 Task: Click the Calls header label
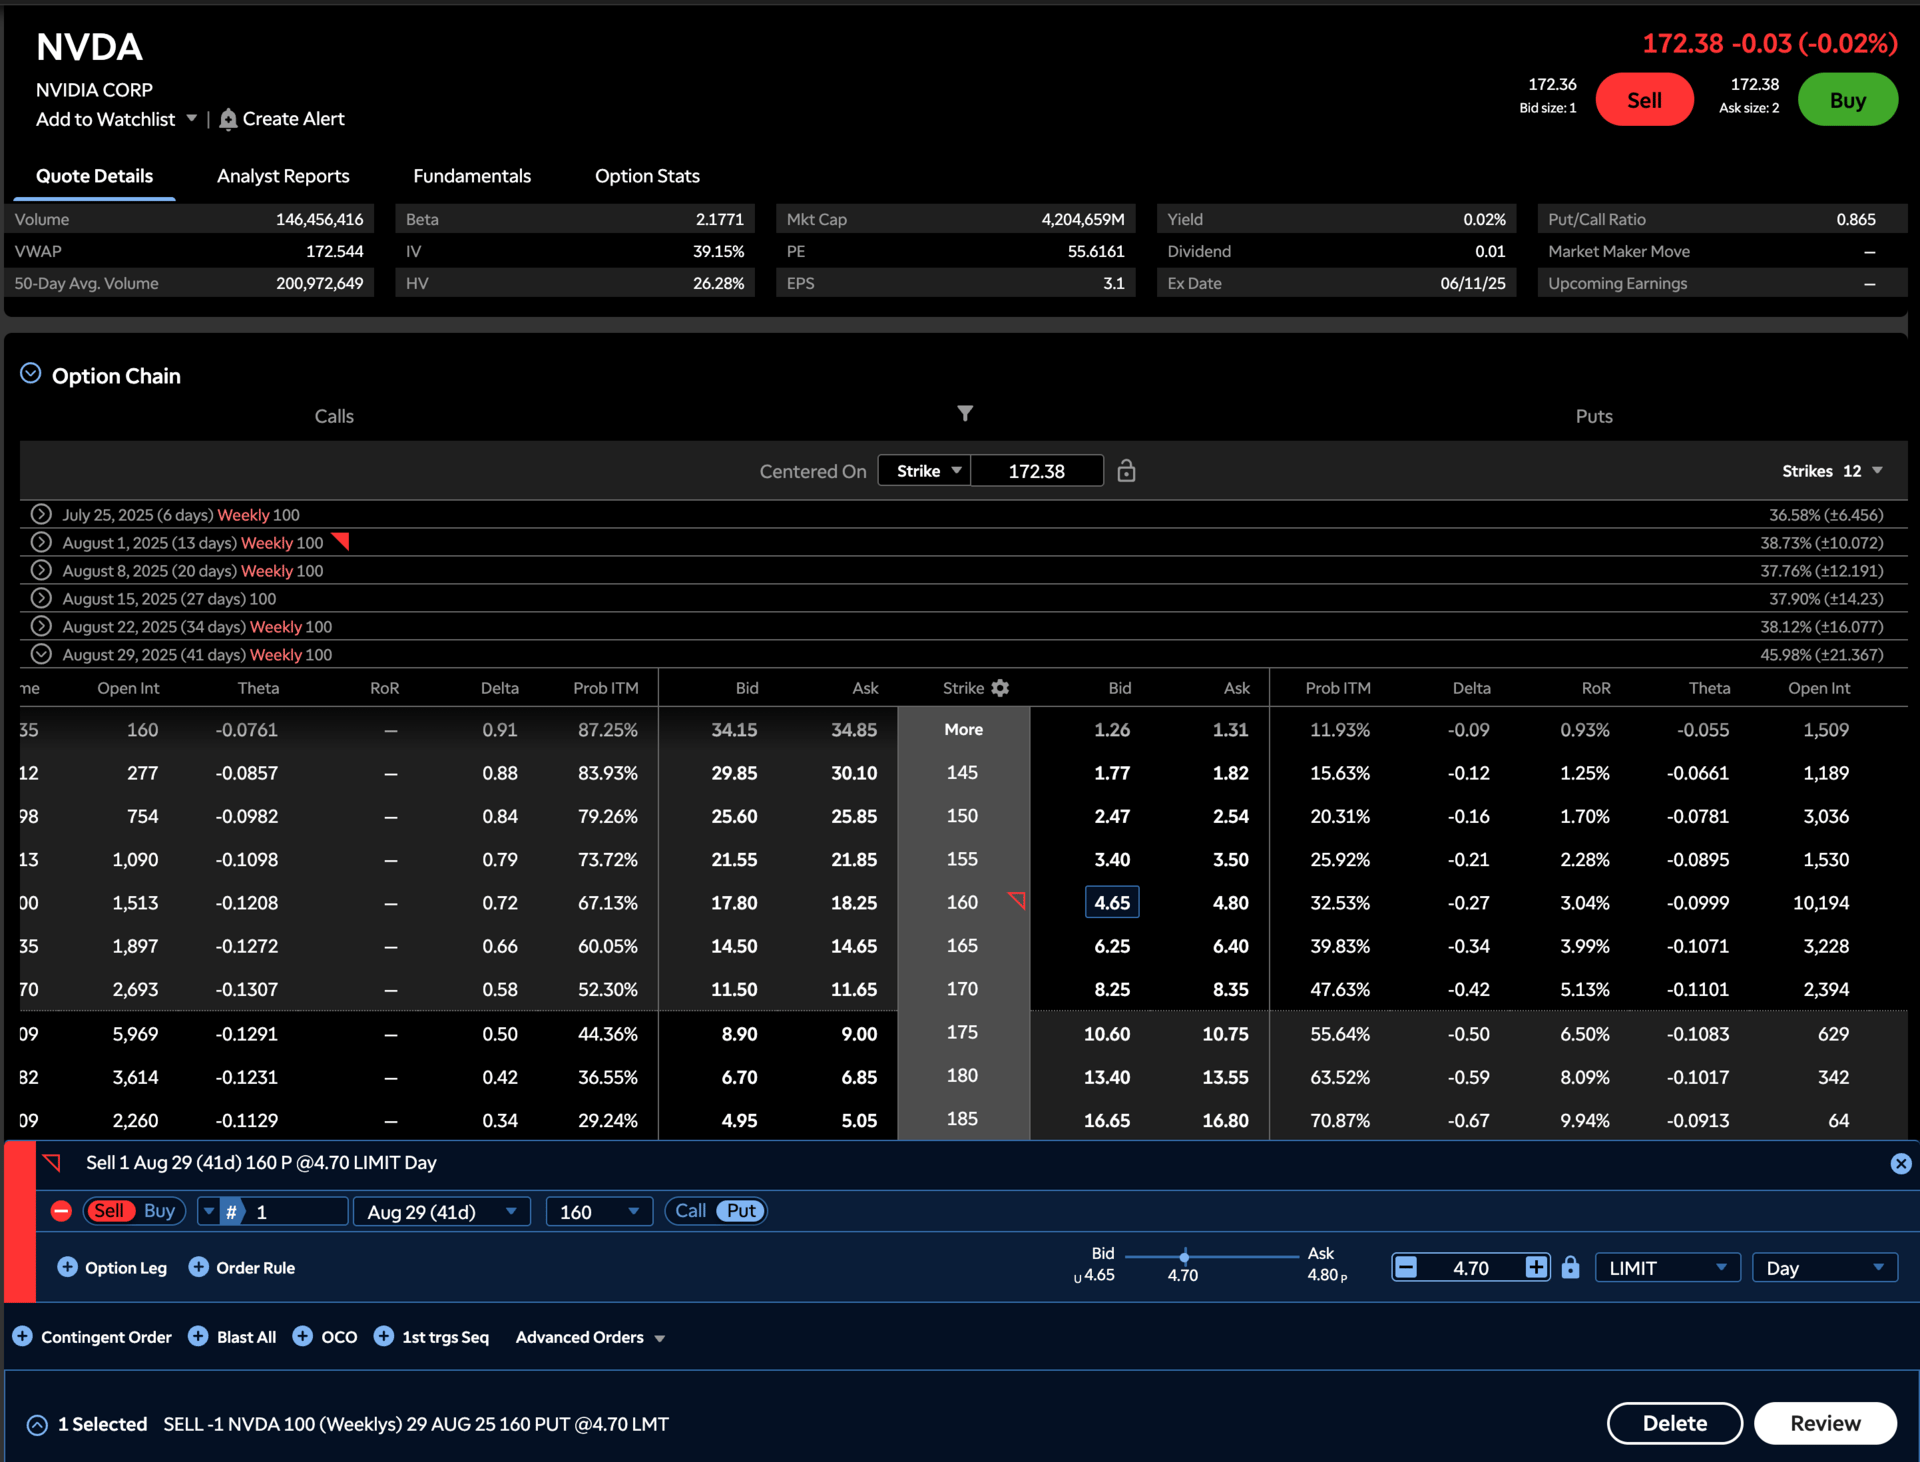[x=334, y=416]
